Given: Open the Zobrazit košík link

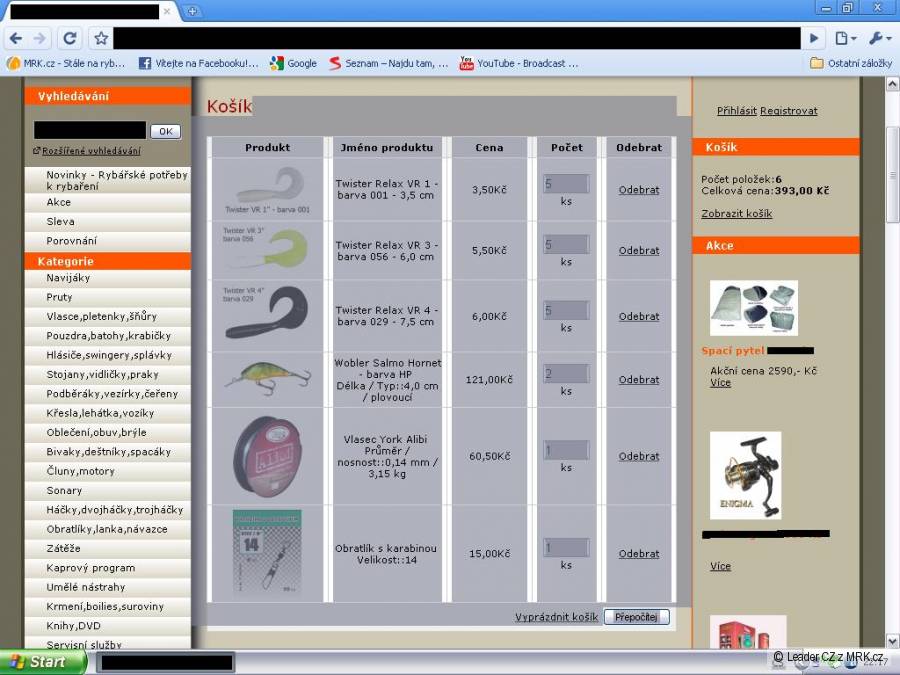Looking at the screenshot, I should point(736,214).
